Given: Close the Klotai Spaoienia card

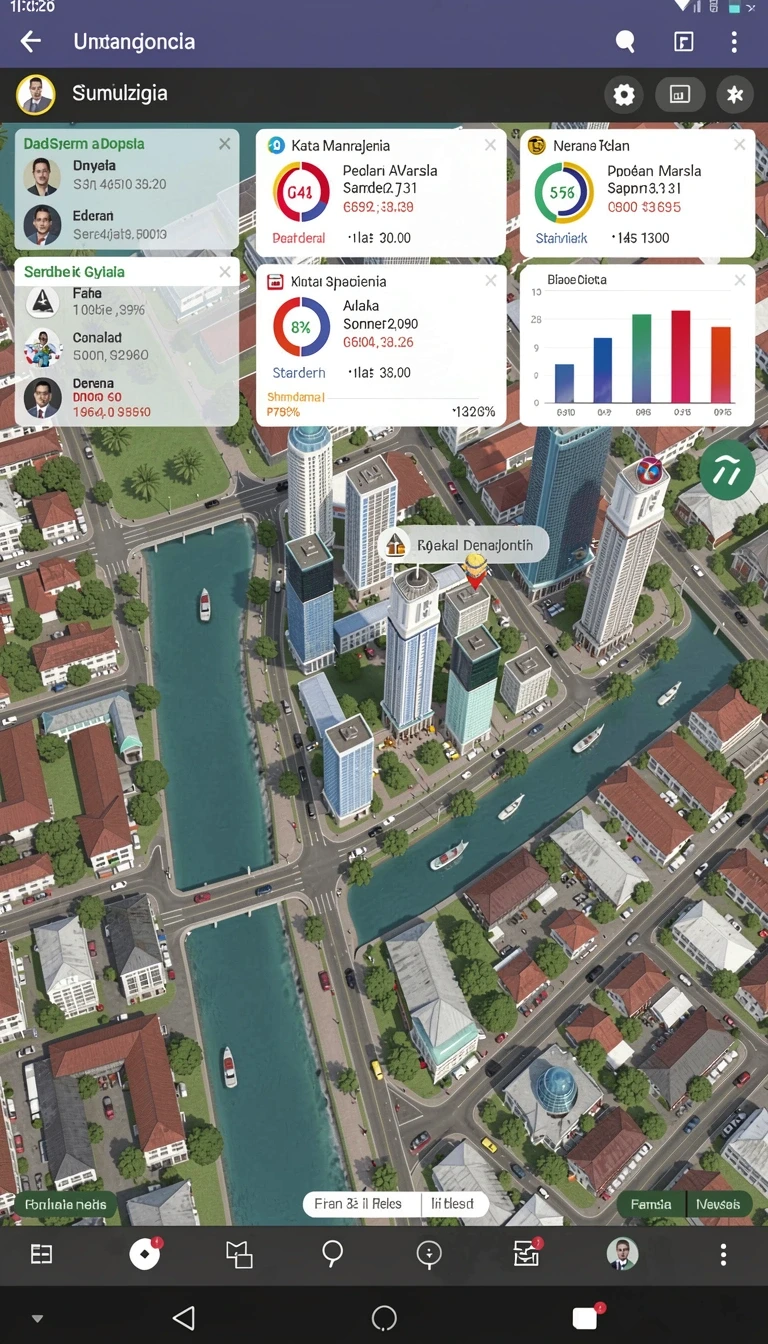Looking at the screenshot, I should point(490,281).
